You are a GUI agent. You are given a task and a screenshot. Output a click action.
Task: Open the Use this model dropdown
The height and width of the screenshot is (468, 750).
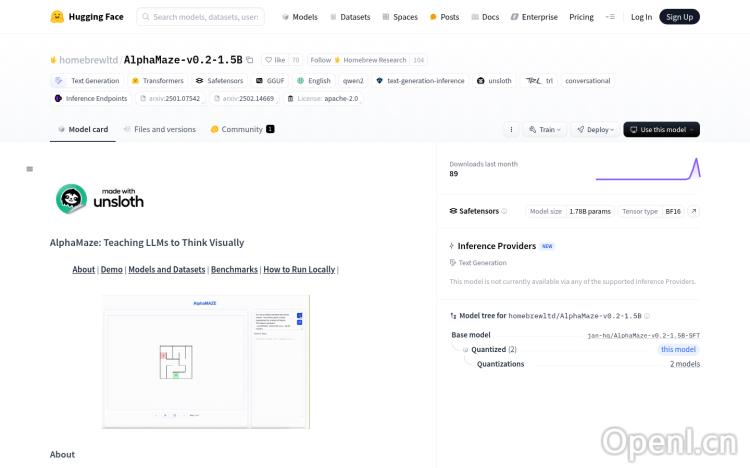(x=661, y=130)
